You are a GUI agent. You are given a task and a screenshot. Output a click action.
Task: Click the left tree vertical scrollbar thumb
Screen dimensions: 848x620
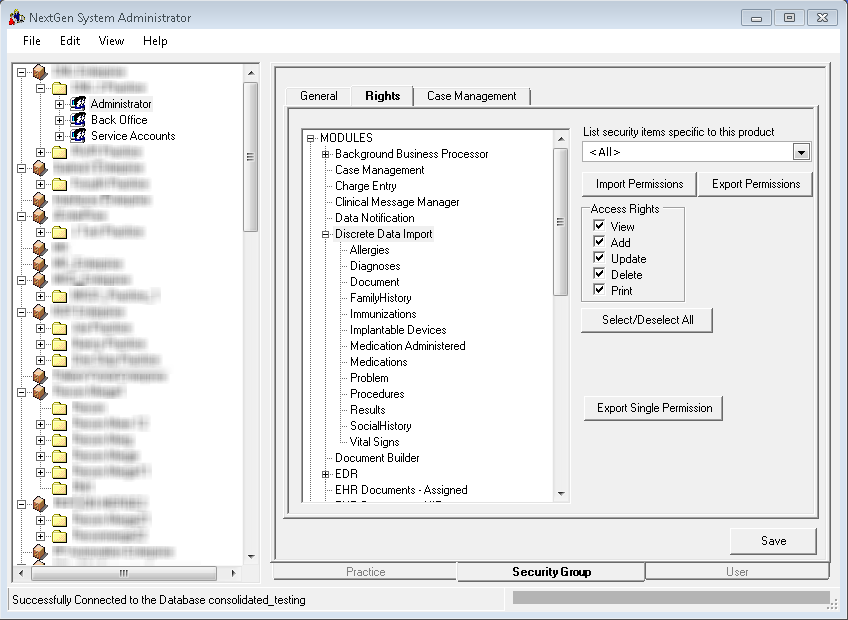tap(250, 157)
